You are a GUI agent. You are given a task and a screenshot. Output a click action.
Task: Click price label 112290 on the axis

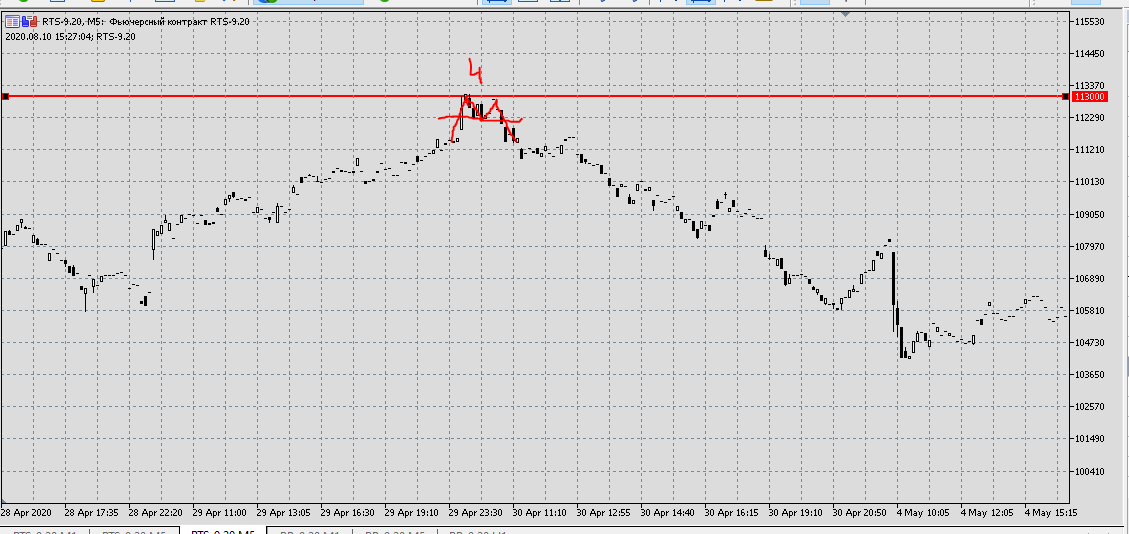1089,118
